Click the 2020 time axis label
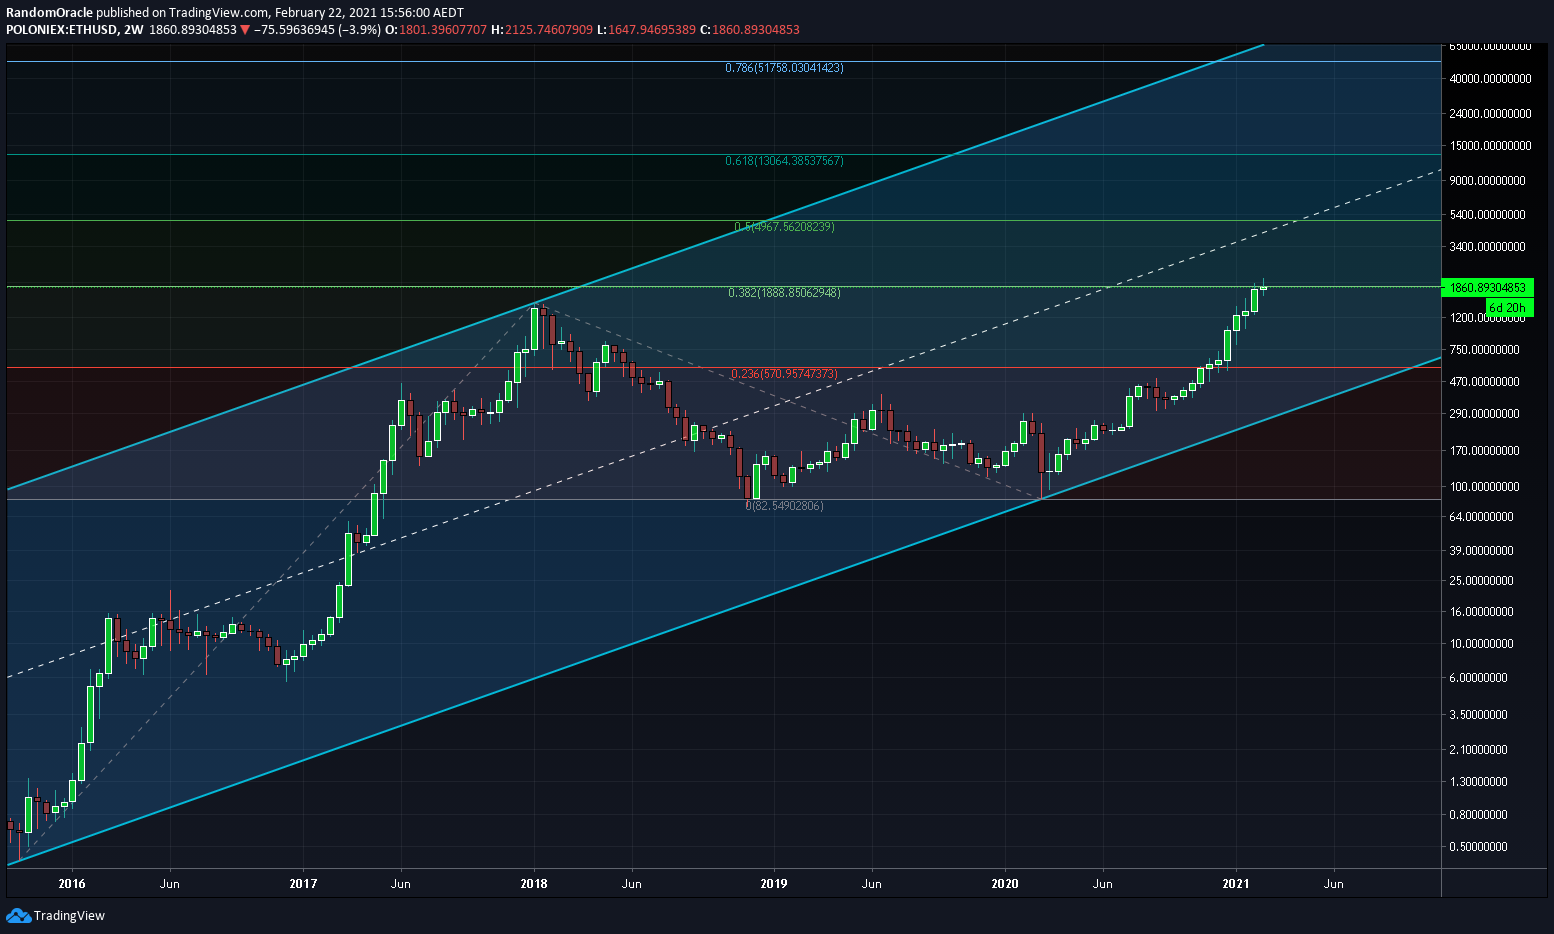 (1005, 884)
